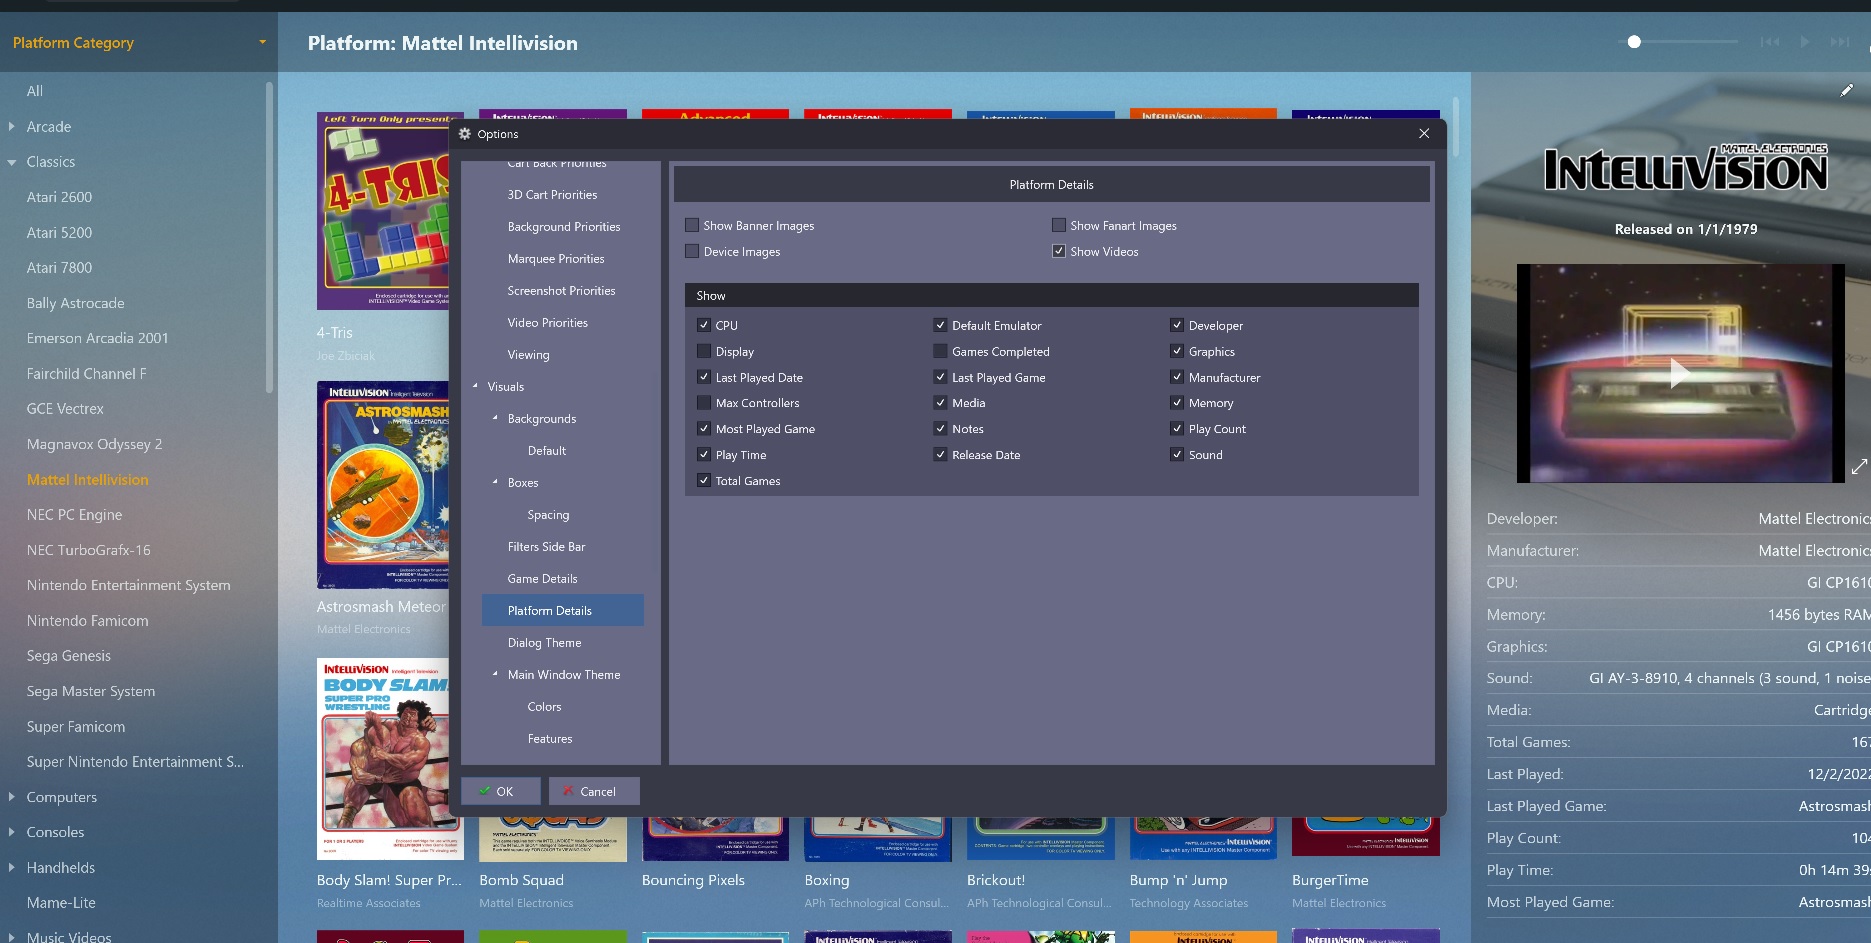
Task: Open the 4-Tris game box art
Action: 384,211
